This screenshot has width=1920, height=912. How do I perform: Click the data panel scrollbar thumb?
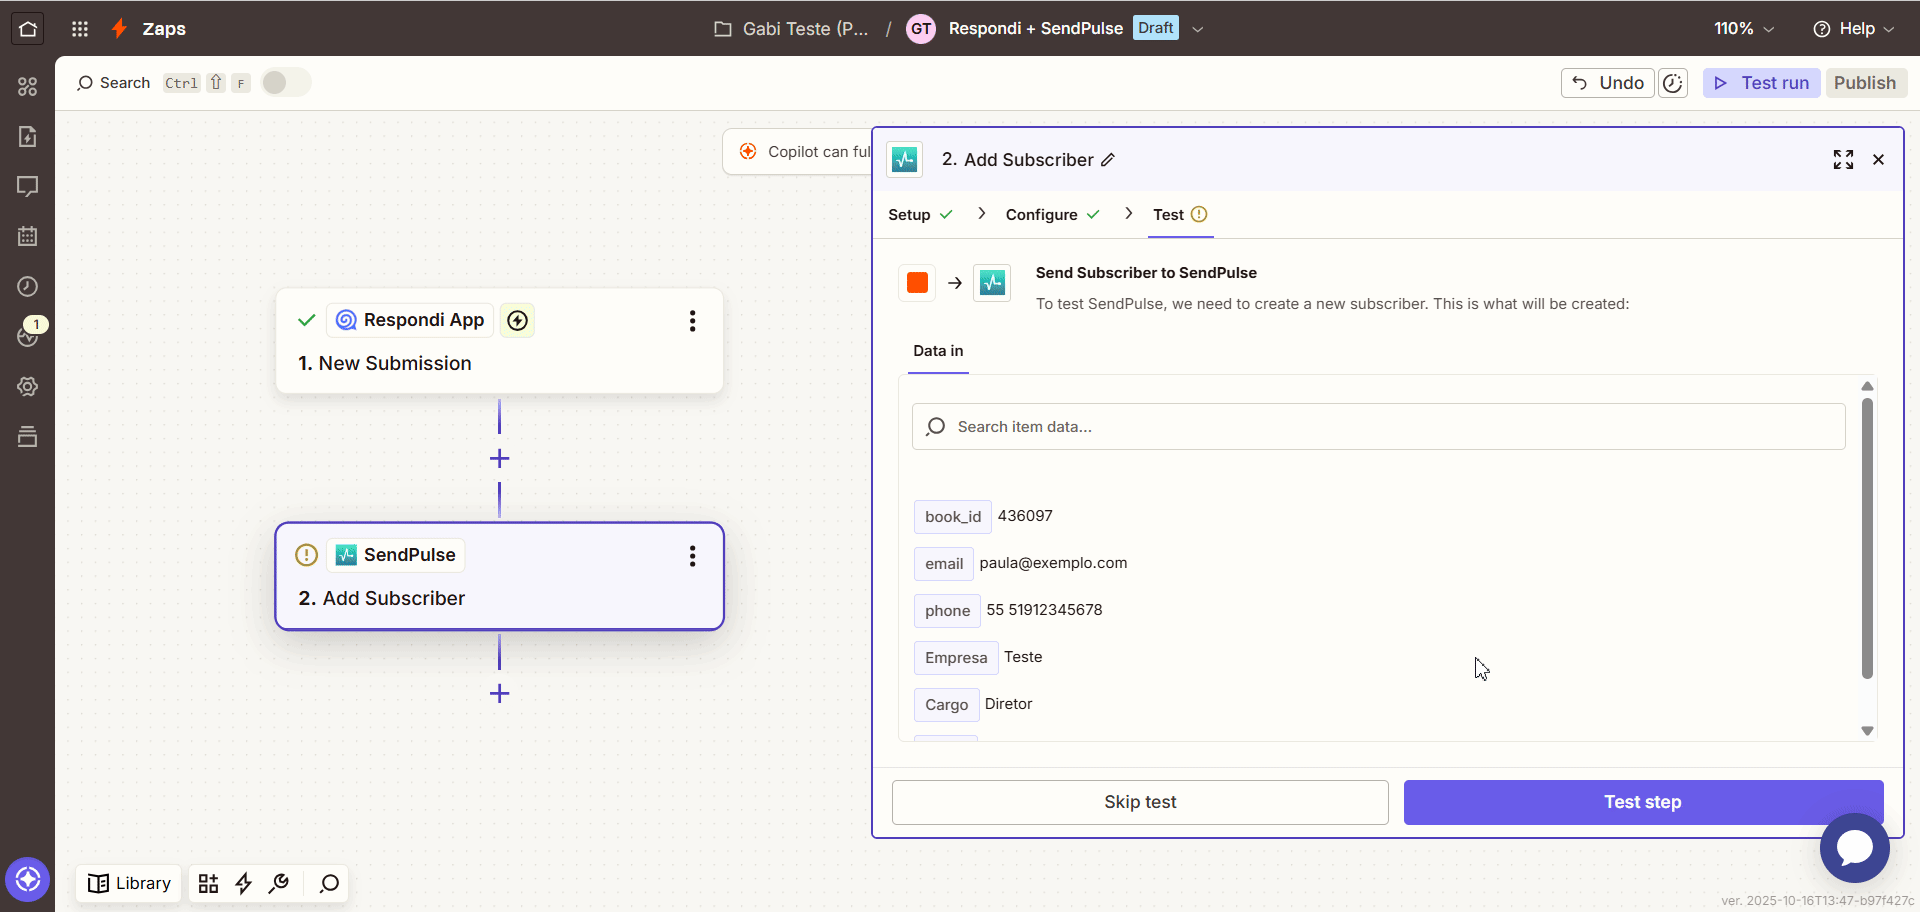click(1867, 538)
